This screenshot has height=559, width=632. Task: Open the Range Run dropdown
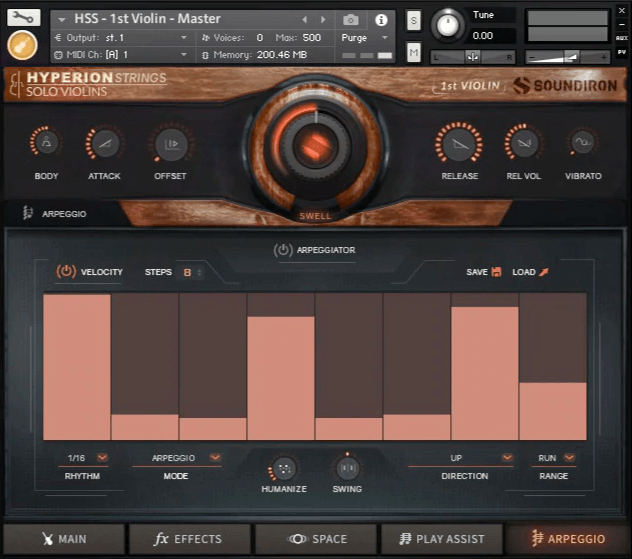(x=569, y=457)
